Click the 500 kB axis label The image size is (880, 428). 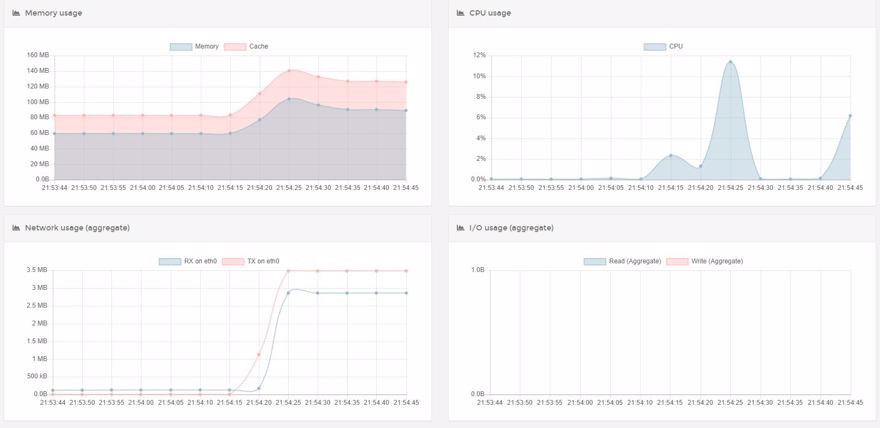point(37,376)
